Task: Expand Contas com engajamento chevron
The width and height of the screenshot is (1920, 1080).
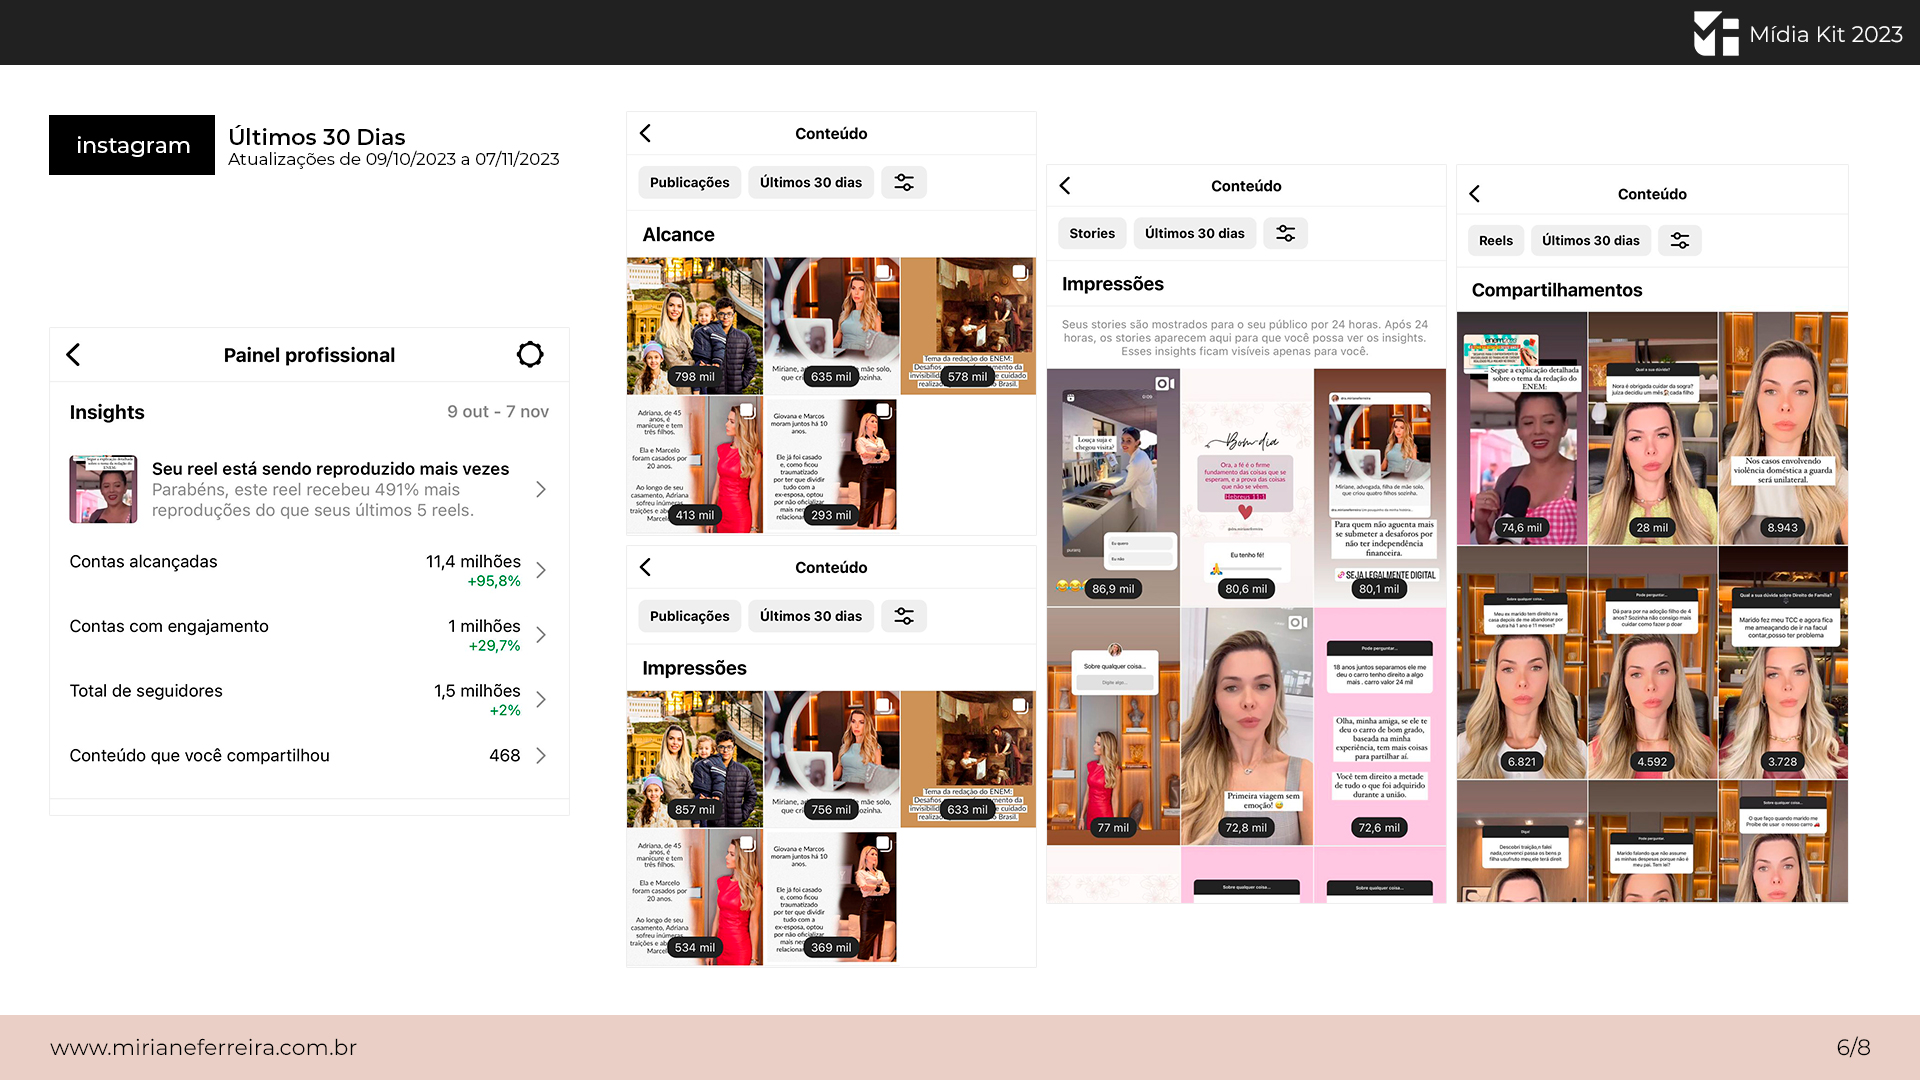Action: point(541,635)
